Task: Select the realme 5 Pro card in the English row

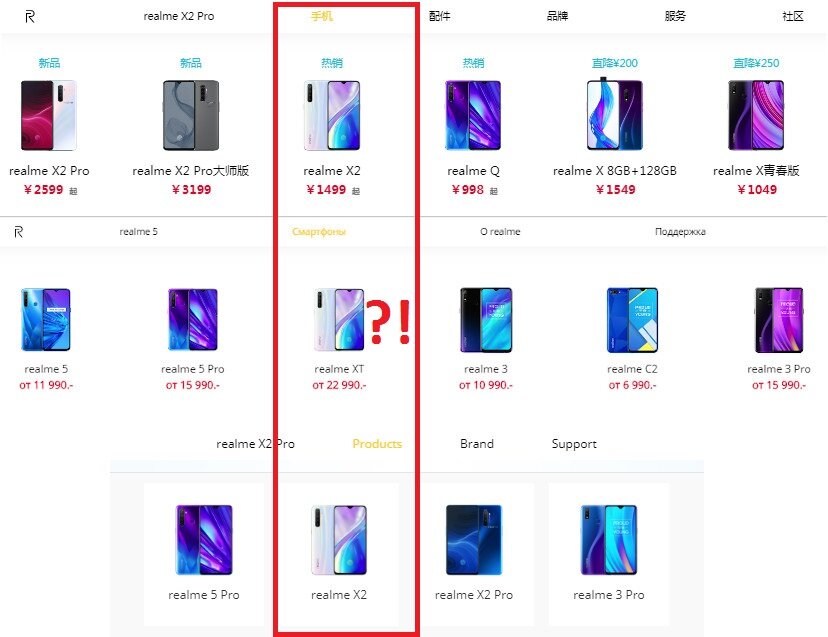Action: 204,554
